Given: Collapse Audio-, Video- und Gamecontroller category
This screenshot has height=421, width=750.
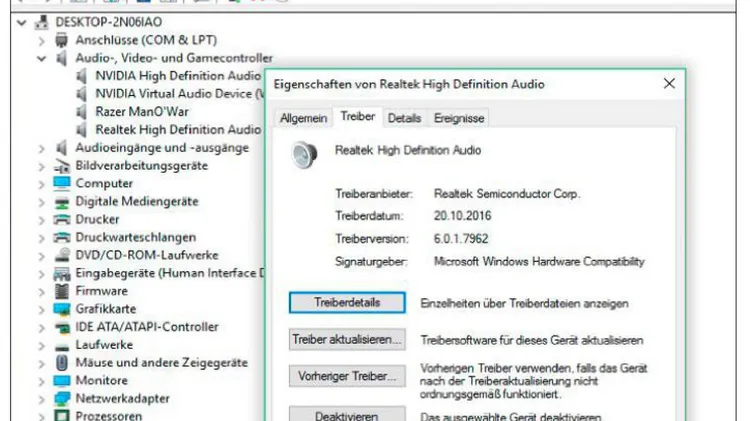Looking at the screenshot, I should coord(42,59).
